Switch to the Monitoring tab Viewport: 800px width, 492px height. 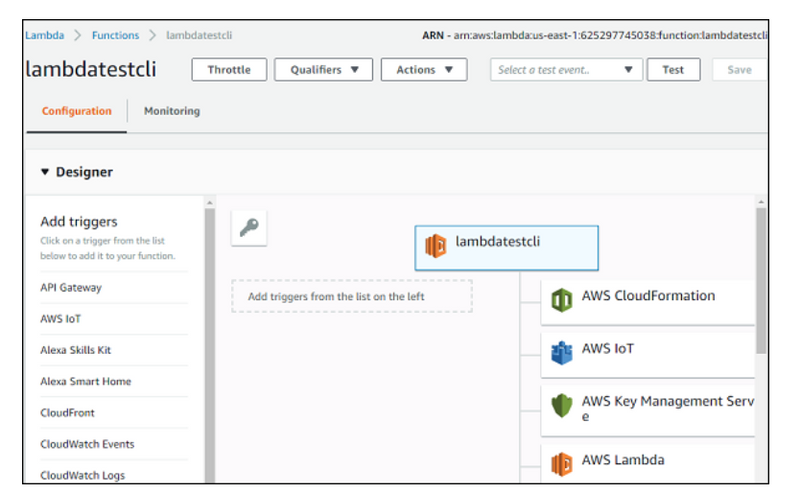pyautogui.click(x=172, y=111)
